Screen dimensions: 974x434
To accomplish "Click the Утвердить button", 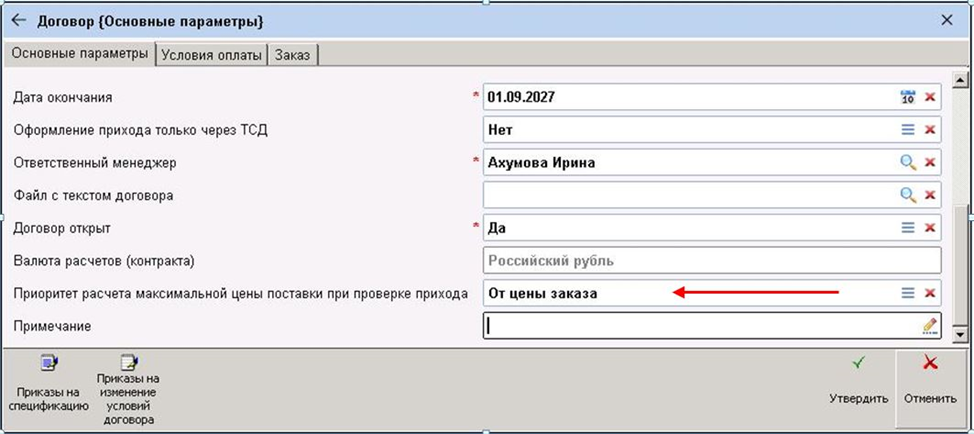I will click(858, 380).
